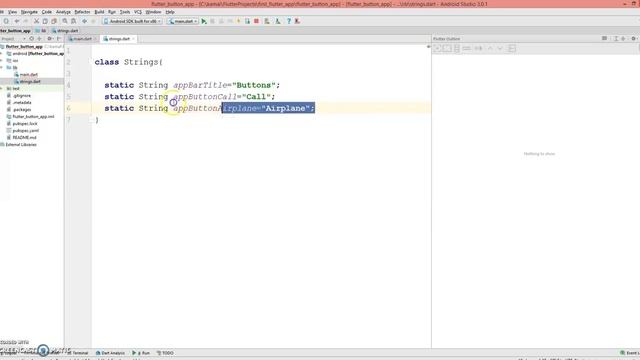Click the collapse-all icon in Project panel header
This screenshot has height=360, width=640.
tap(40, 39)
